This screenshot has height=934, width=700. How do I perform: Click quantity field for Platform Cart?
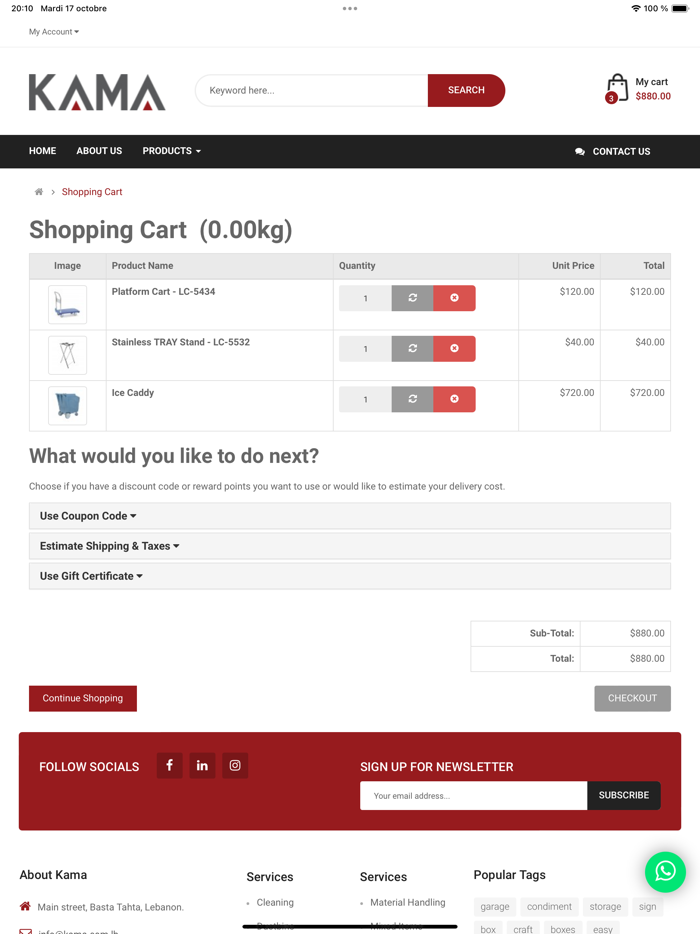[x=365, y=298]
